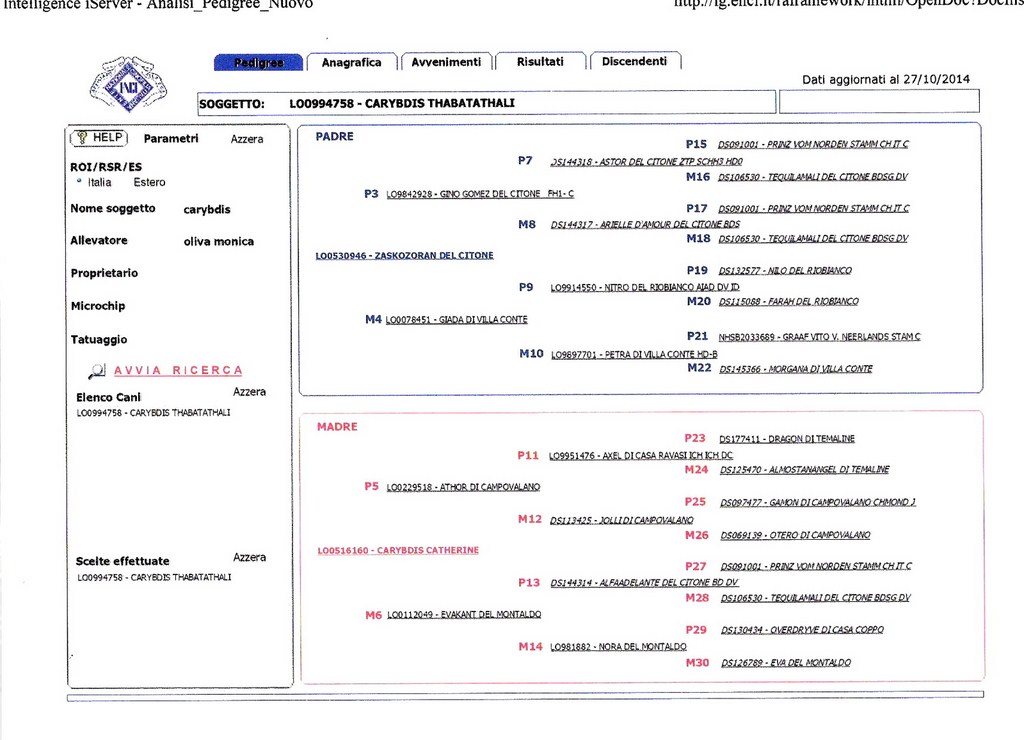
Task: Open M14 Nora del Montaldo link
Action: tap(618, 647)
